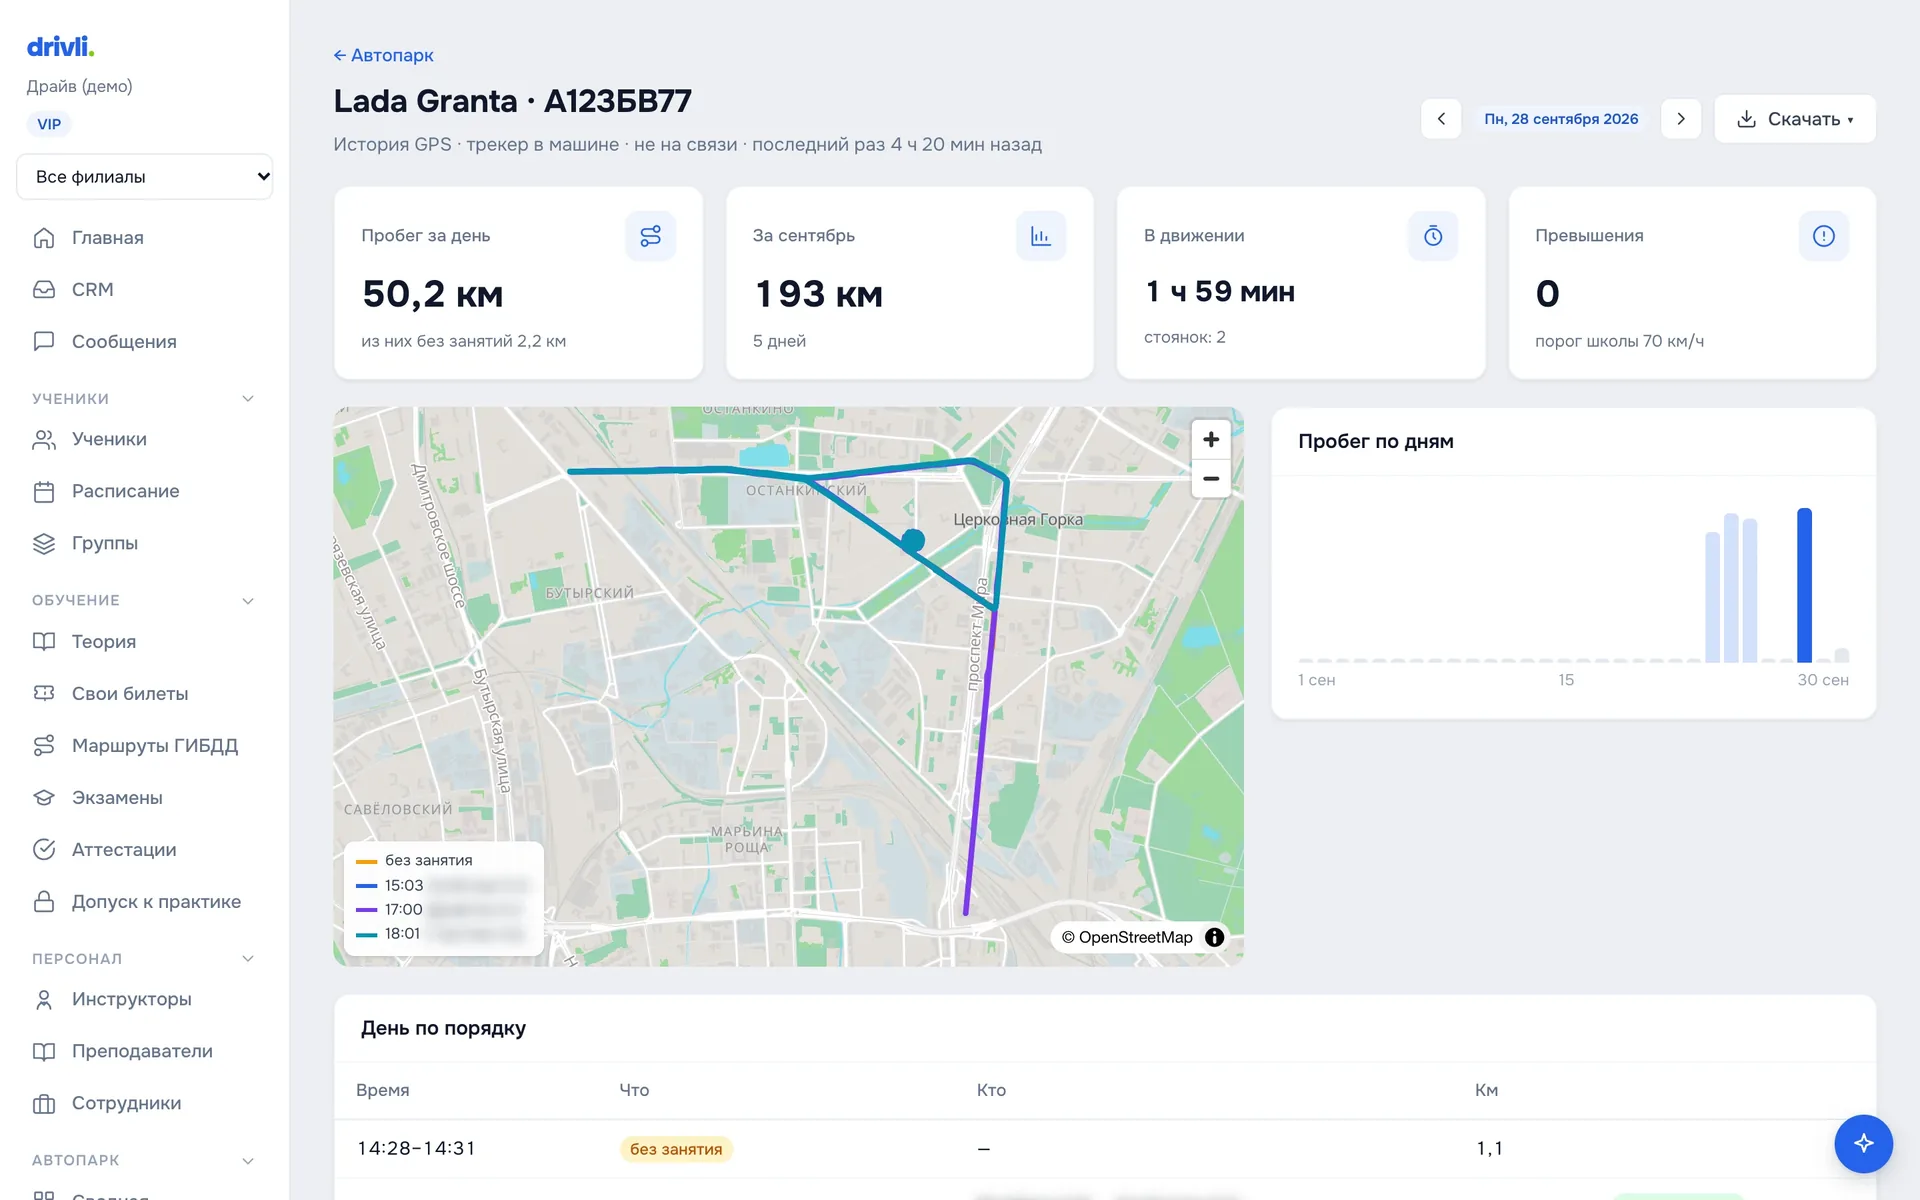Select Главная menu item label
The height and width of the screenshot is (1200, 1920).
pos(108,238)
